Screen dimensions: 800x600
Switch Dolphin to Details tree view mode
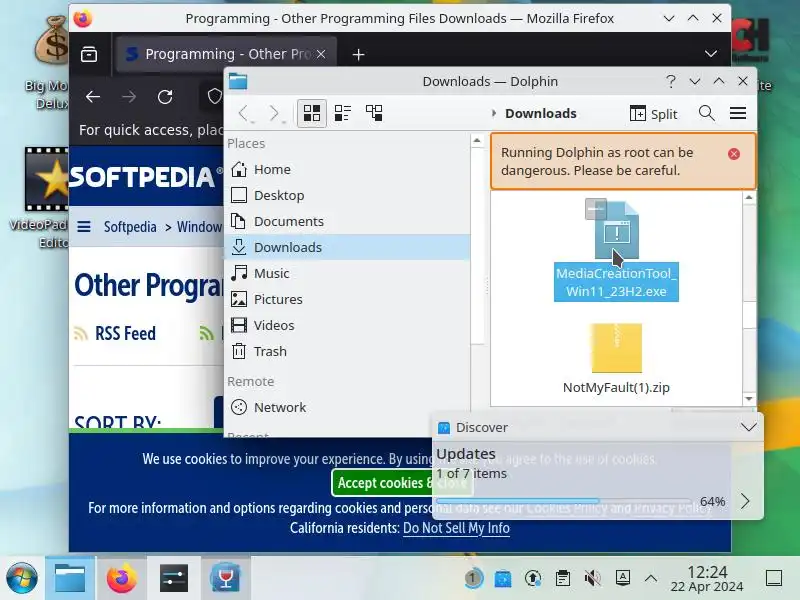[x=374, y=113]
